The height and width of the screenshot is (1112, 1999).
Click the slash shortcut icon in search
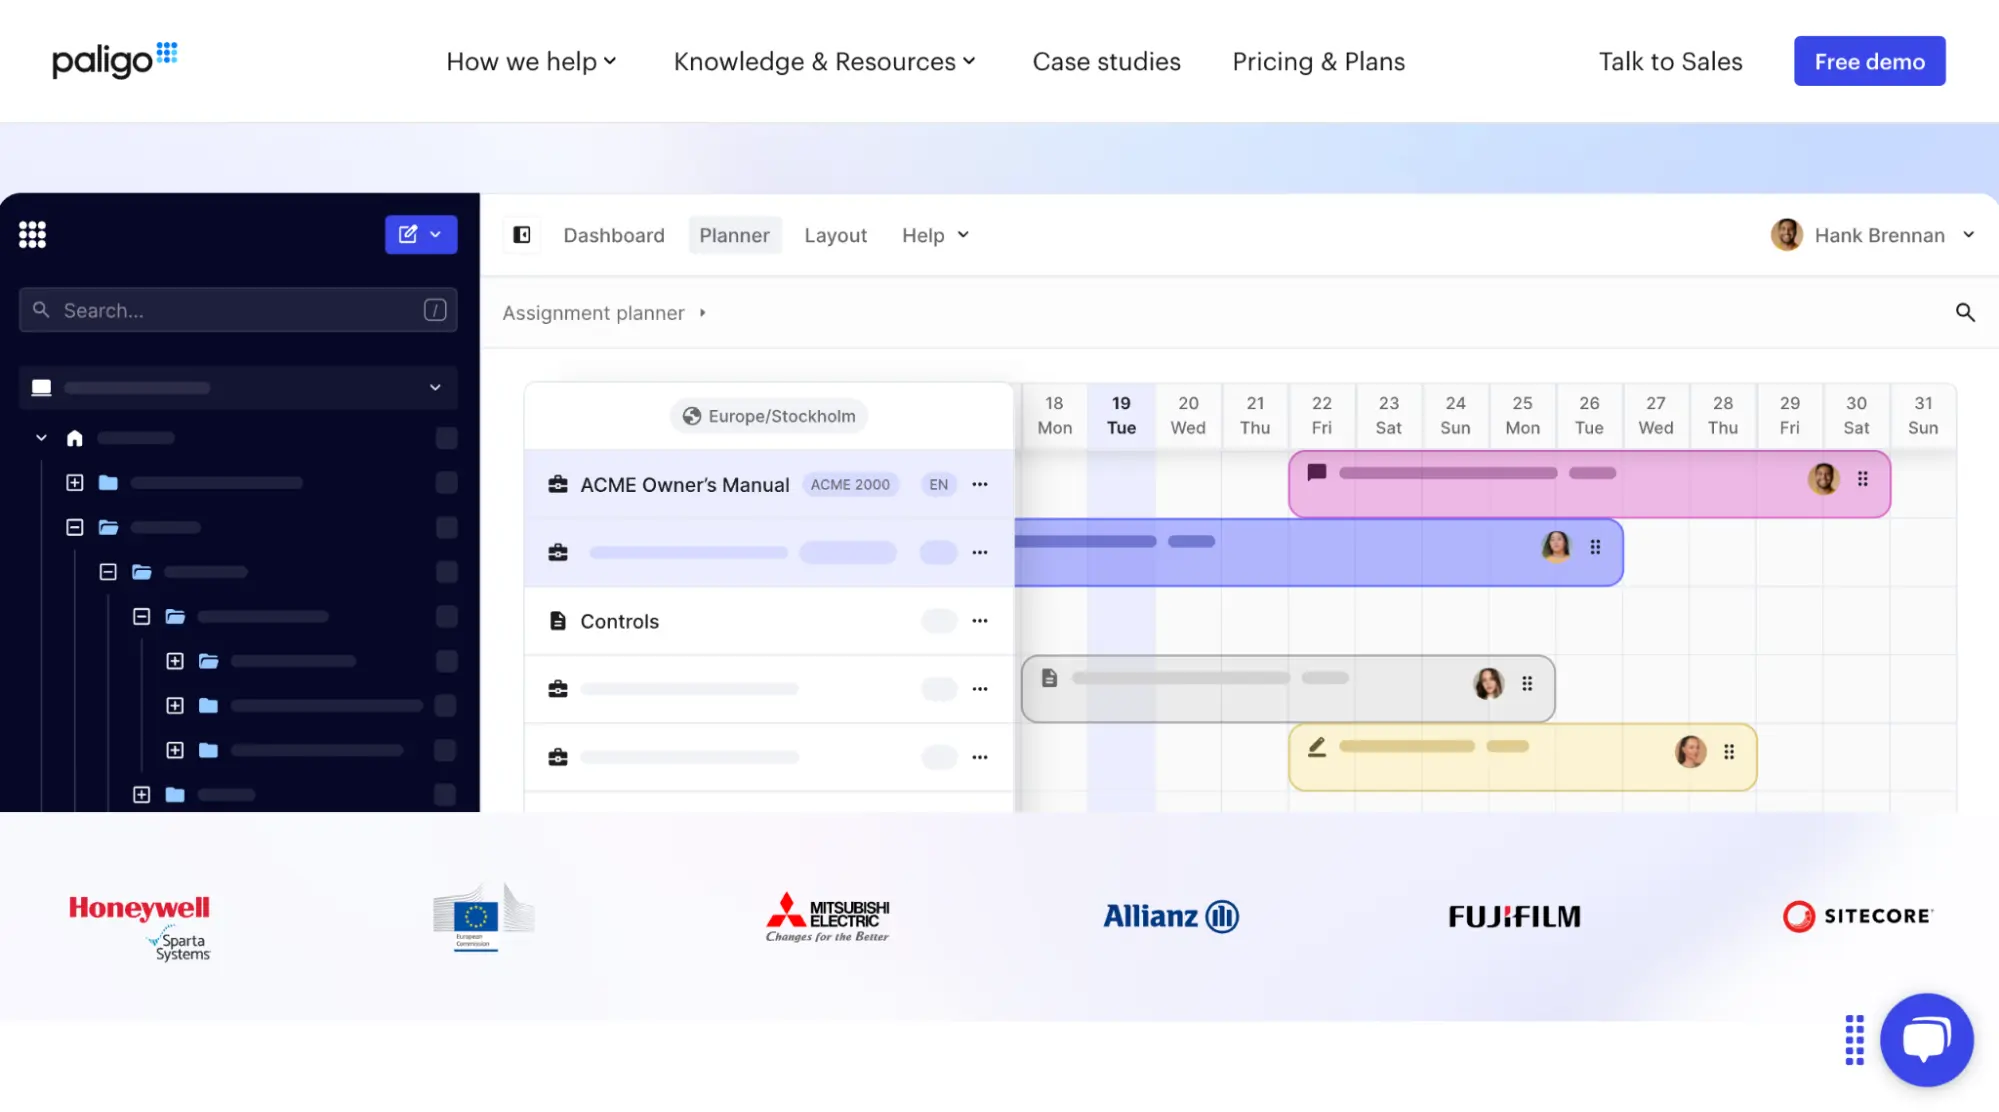435,310
